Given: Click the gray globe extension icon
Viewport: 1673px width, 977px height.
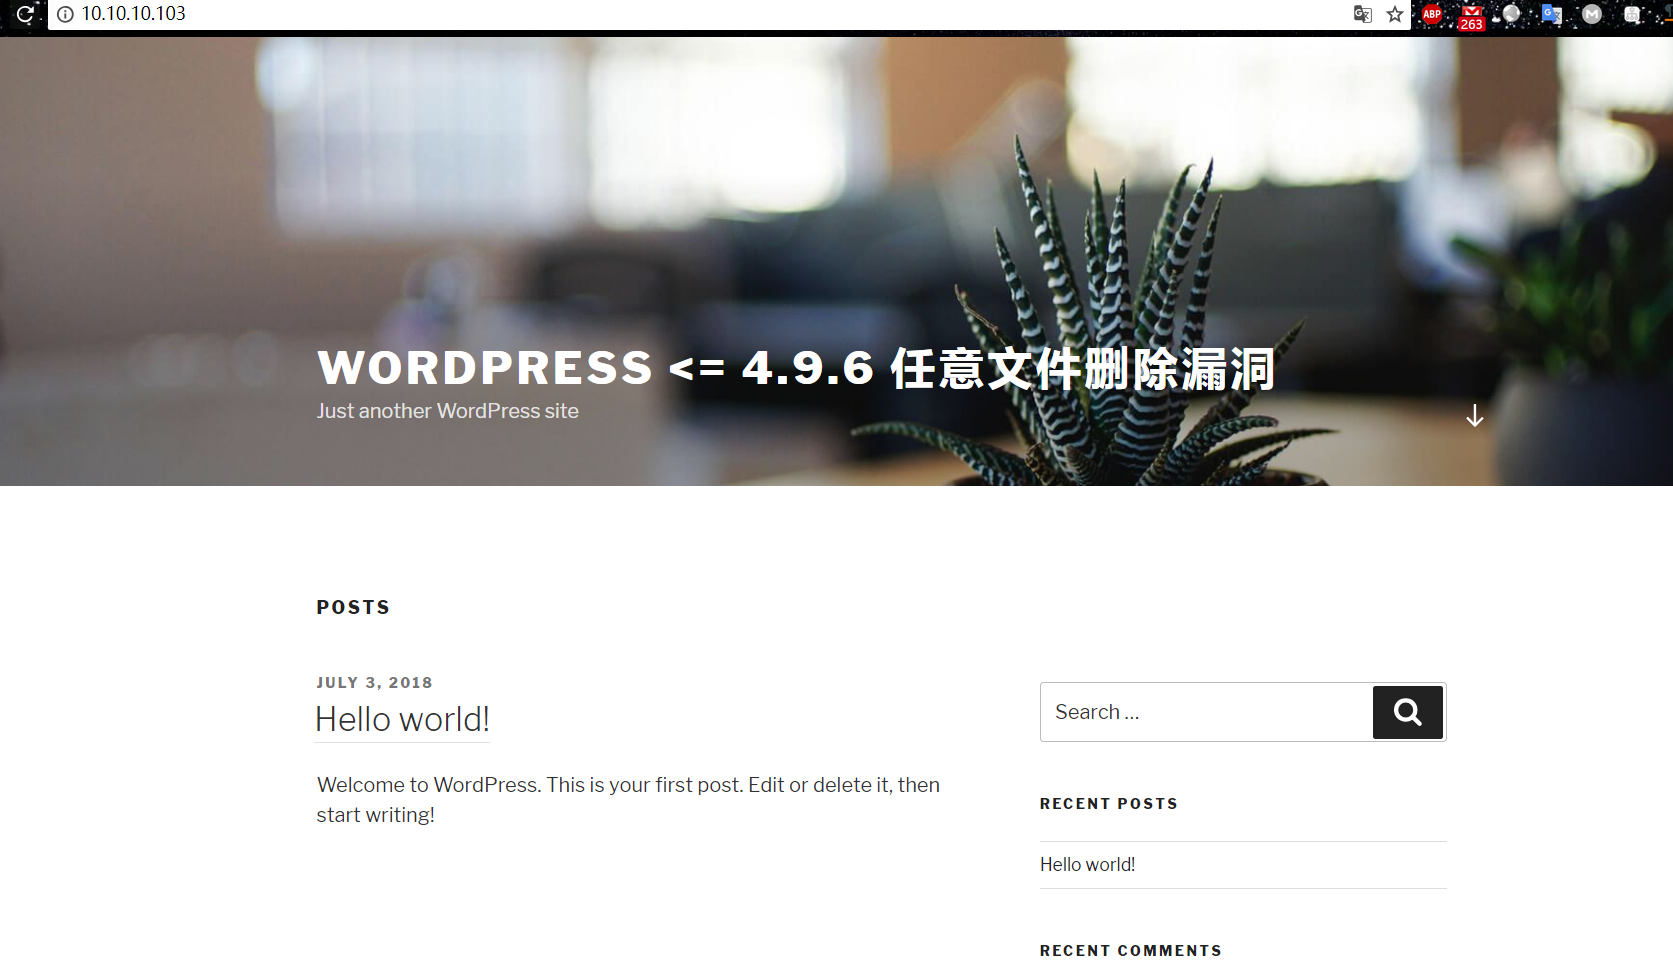Looking at the screenshot, I should tap(1511, 14).
